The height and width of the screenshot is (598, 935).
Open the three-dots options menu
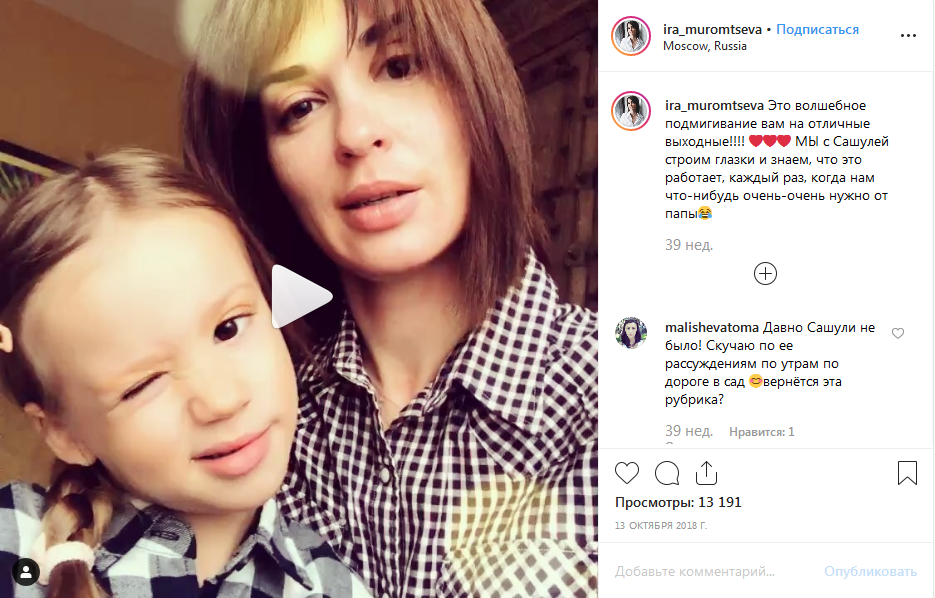[x=908, y=36]
